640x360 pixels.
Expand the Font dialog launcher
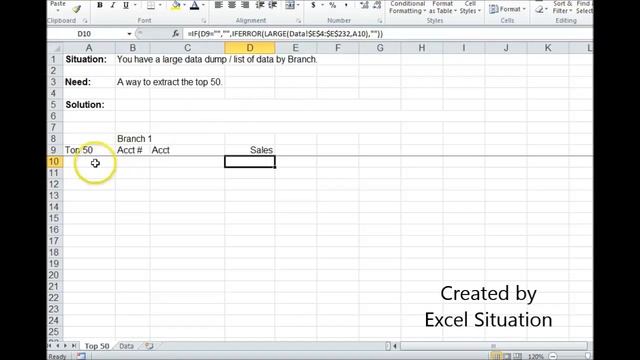[x=203, y=21]
